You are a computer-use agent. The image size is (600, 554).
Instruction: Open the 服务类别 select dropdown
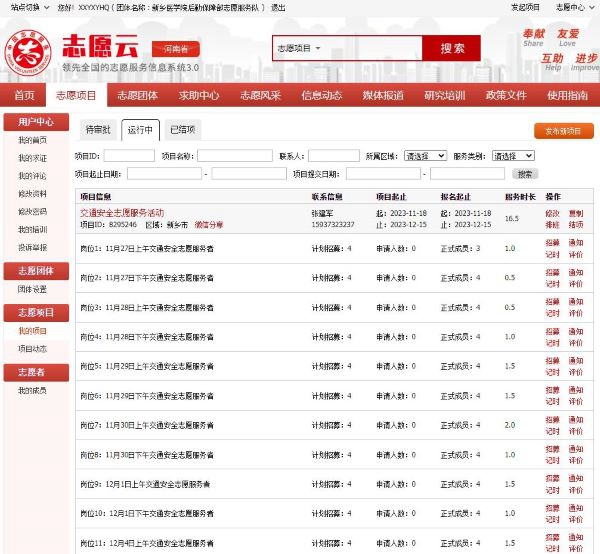click(511, 157)
